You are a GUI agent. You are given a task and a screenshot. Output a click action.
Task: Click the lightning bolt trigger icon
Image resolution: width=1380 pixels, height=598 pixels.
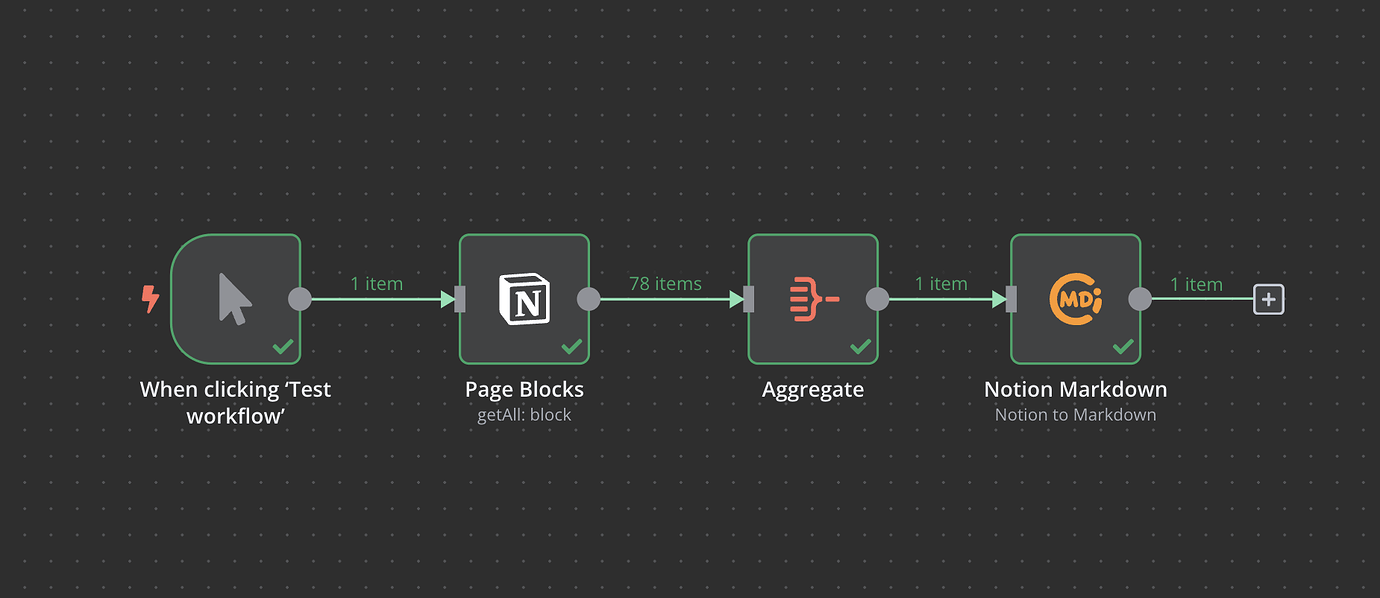point(150,298)
